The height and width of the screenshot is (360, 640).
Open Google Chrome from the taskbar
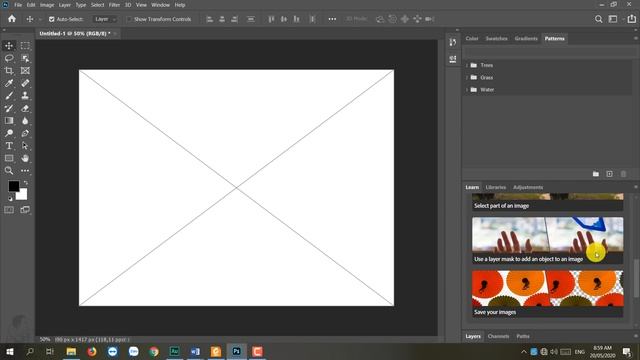(x=154, y=351)
